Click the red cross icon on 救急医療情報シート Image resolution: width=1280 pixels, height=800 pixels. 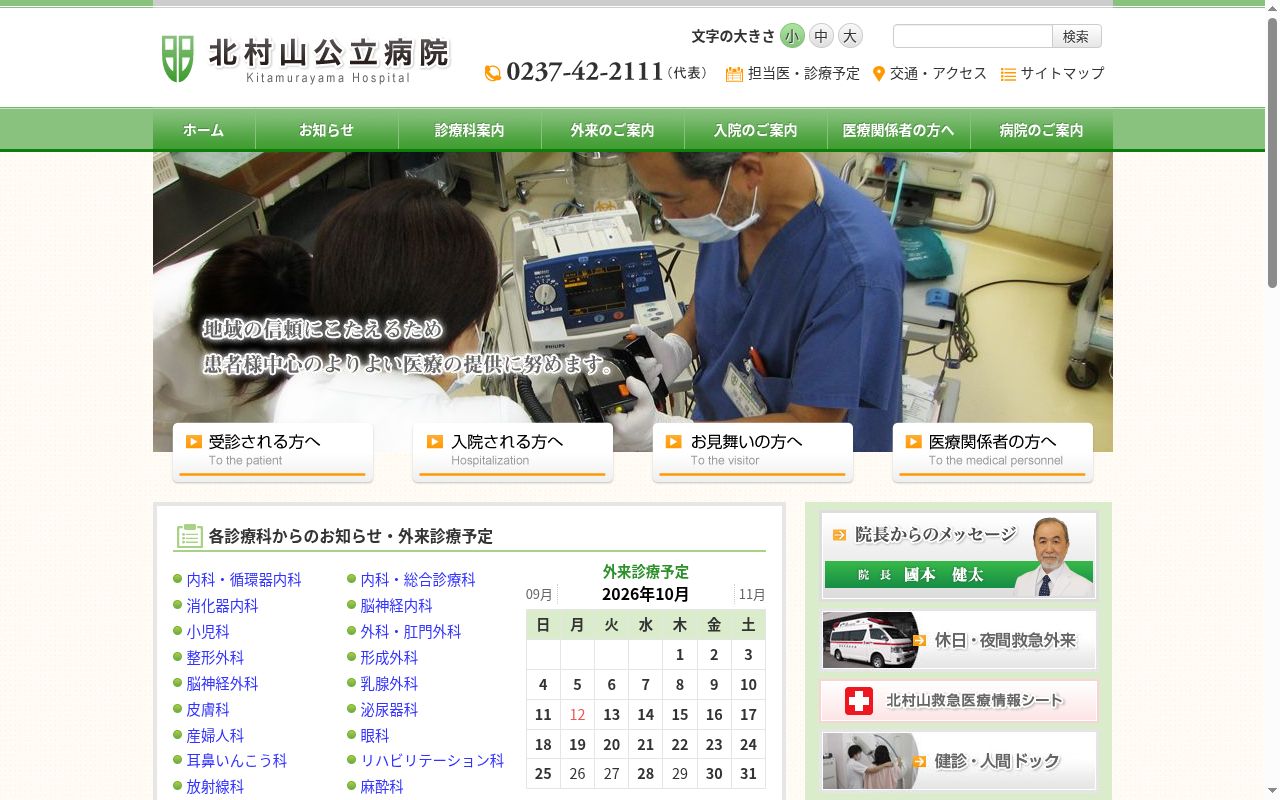859,701
